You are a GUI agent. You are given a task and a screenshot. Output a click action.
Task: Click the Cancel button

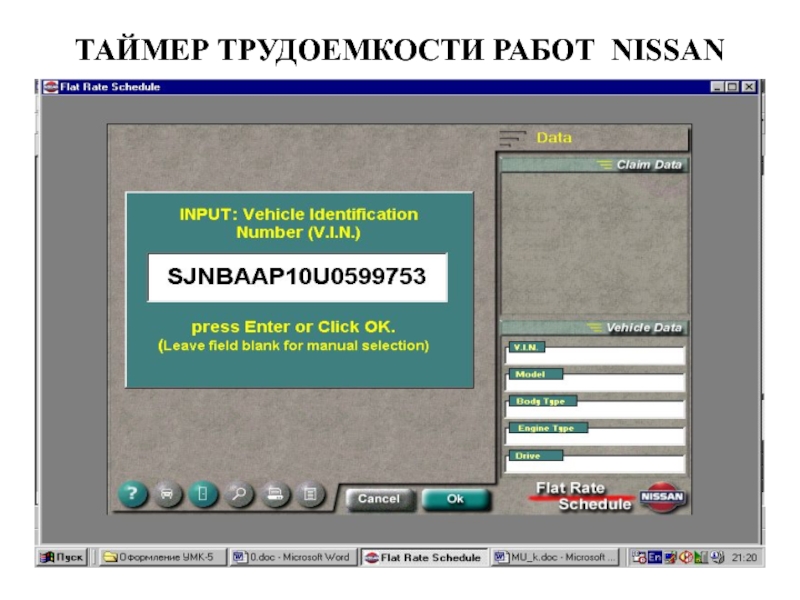(380, 499)
